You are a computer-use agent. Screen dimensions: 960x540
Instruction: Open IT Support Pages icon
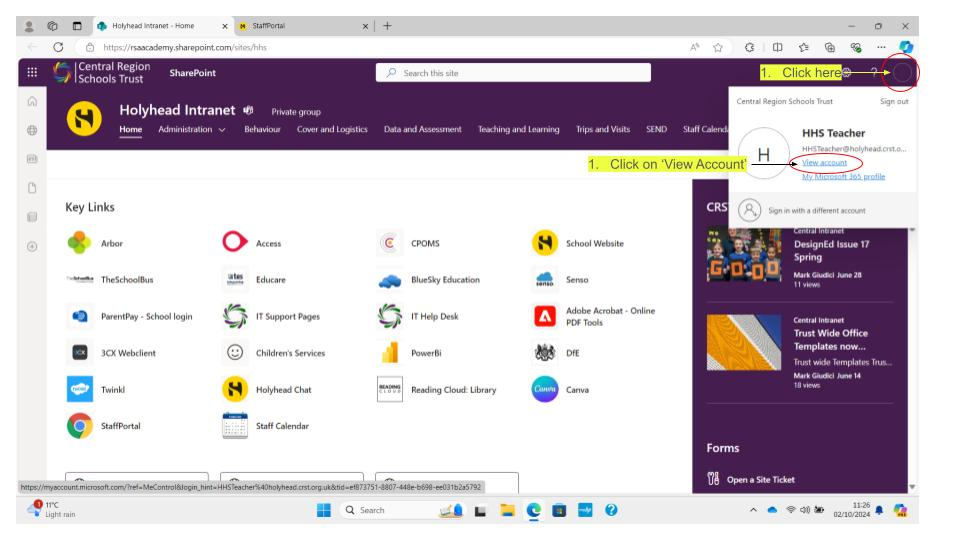click(235, 316)
